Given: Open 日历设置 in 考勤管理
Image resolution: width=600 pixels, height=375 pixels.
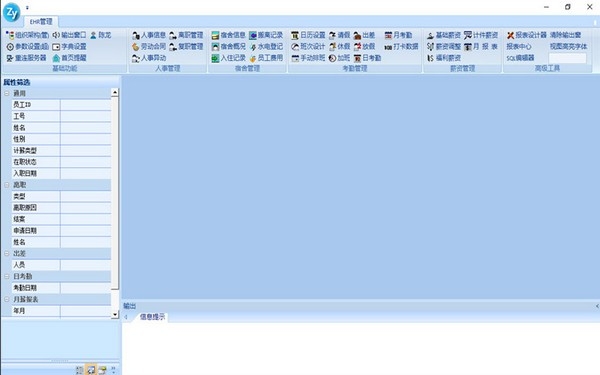Looking at the screenshot, I should (x=308, y=35).
